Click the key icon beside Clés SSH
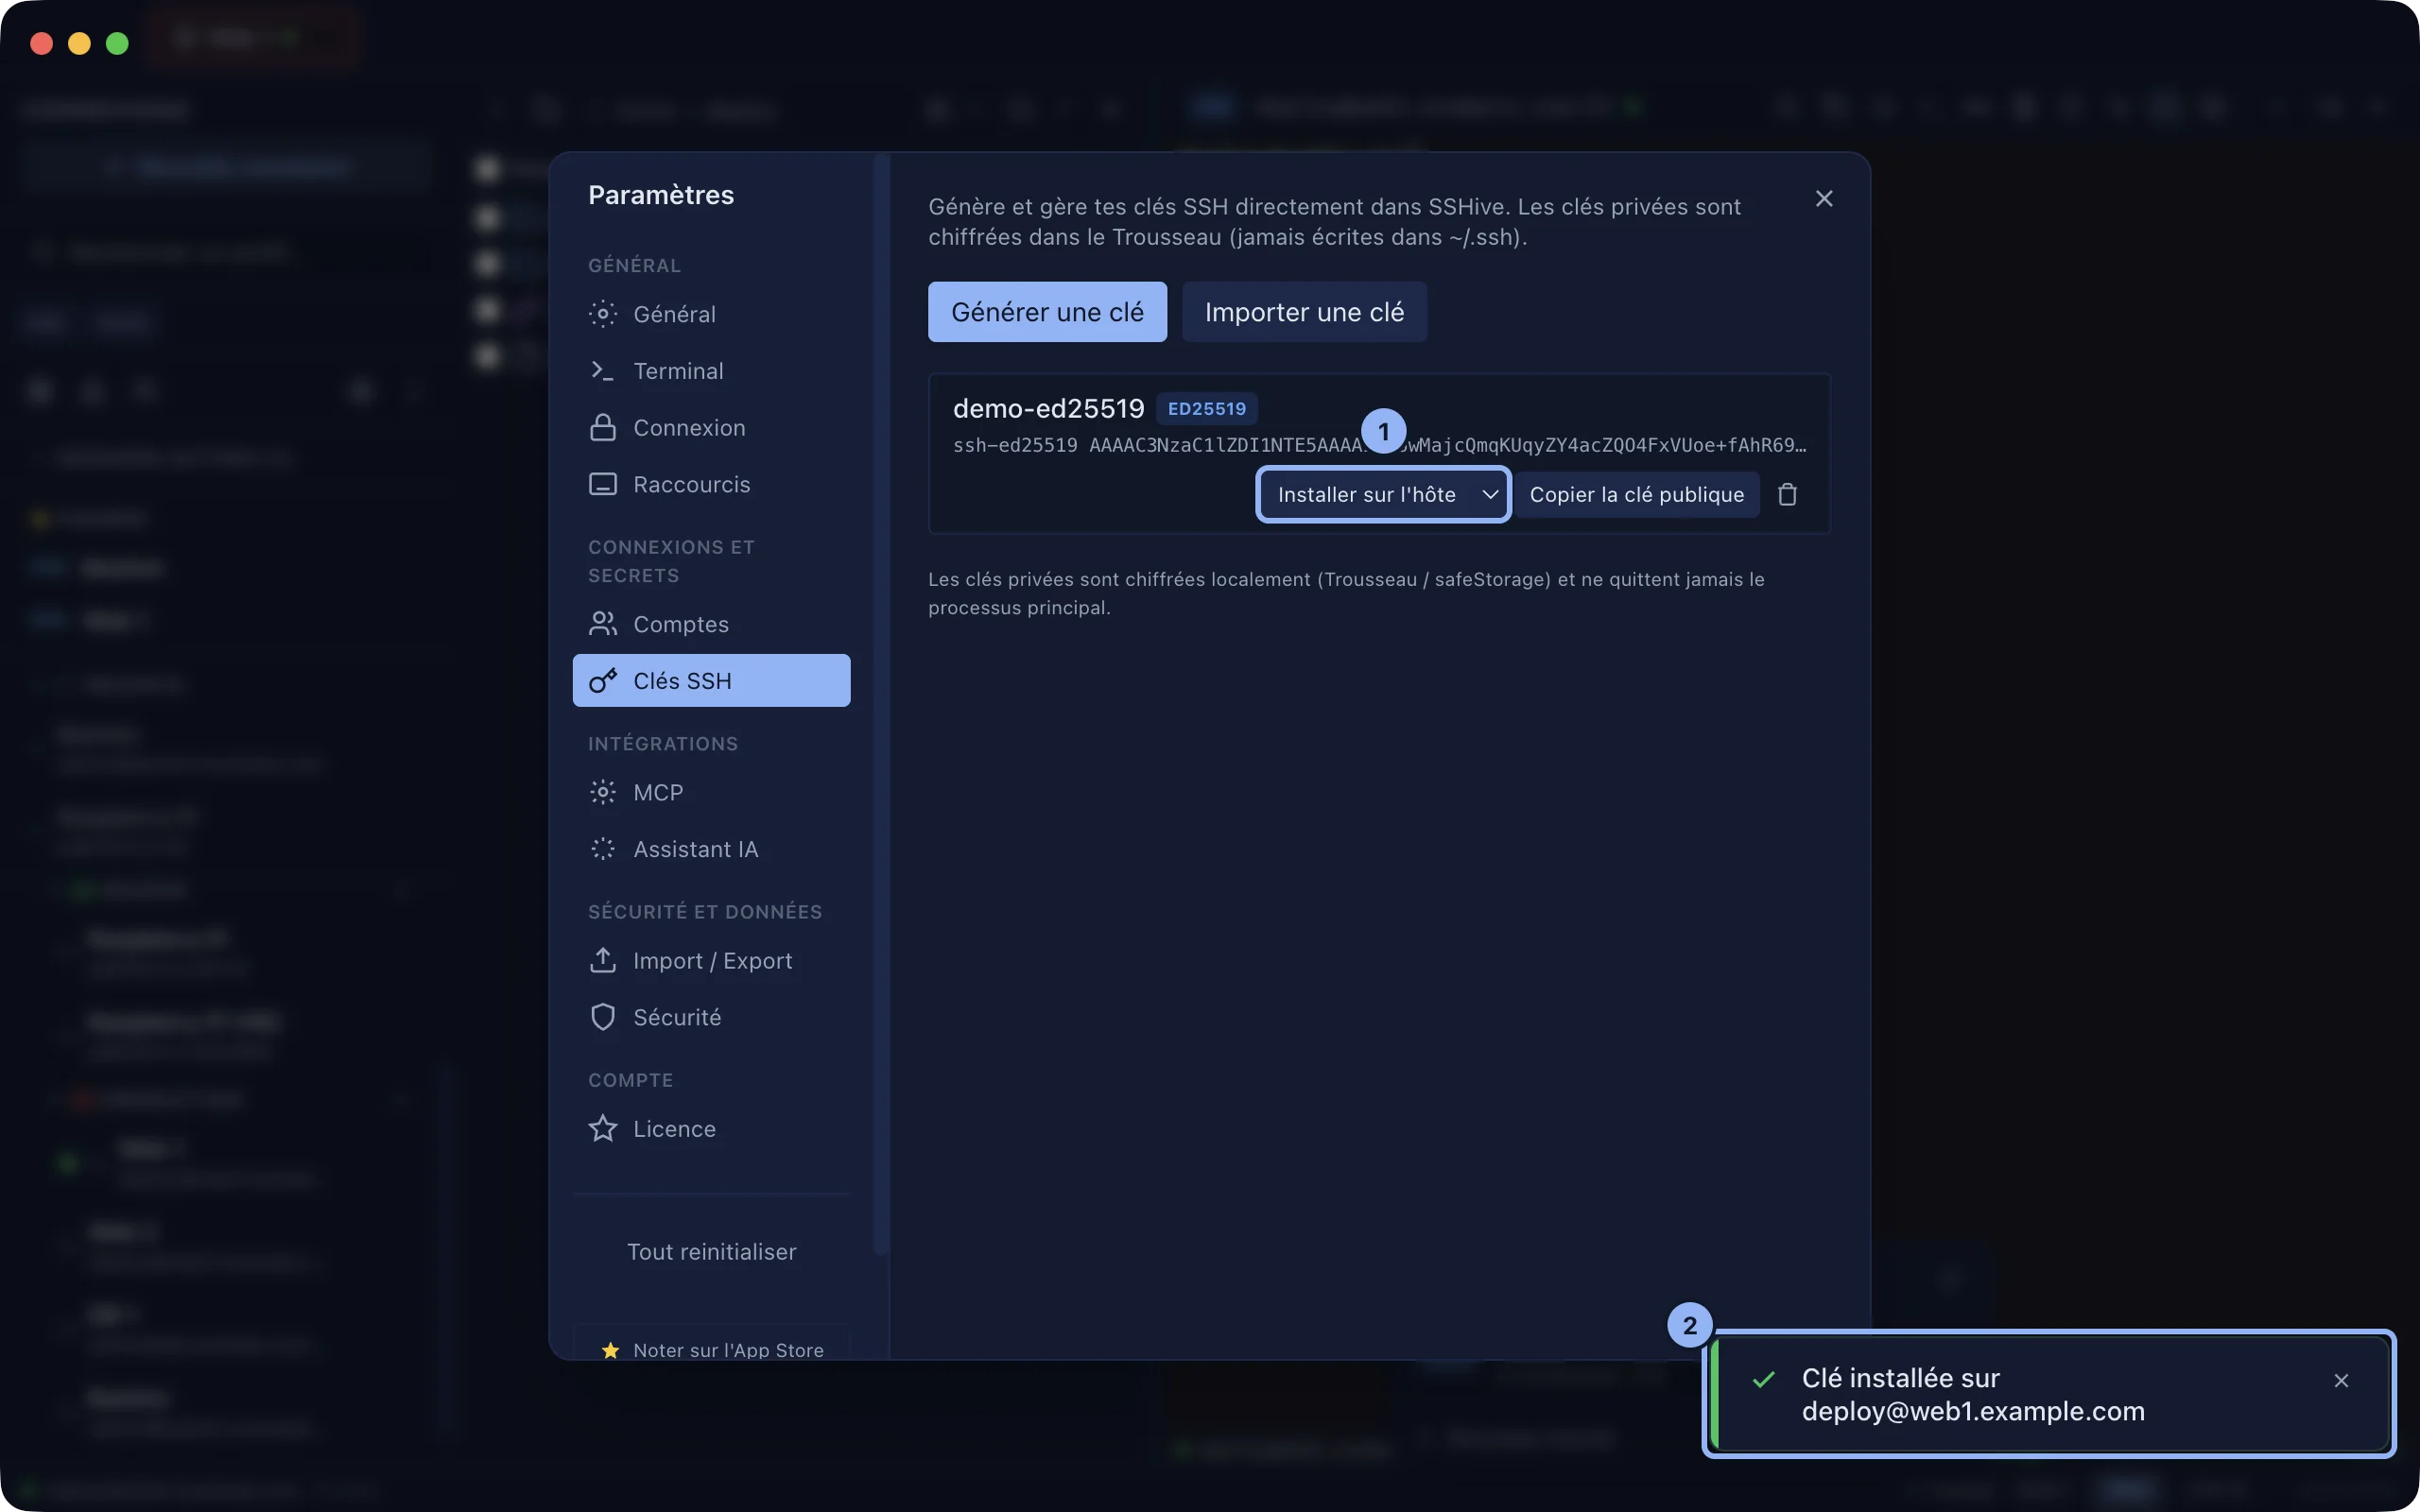The width and height of the screenshot is (2420, 1512). coord(603,681)
